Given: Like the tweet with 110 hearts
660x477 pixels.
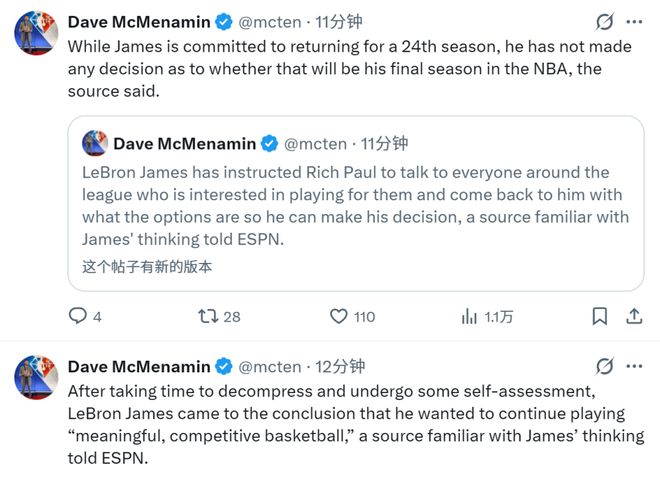Looking at the screenshot, I should pos(338,316).
